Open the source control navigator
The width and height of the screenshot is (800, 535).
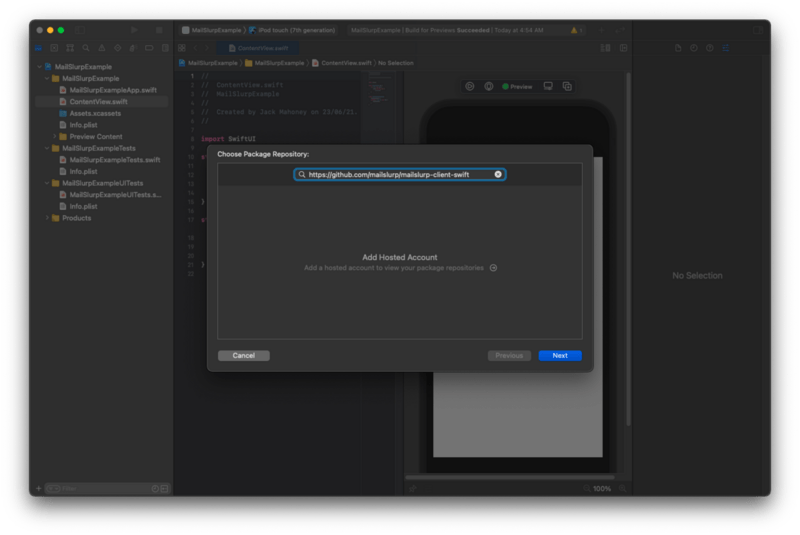54,48
